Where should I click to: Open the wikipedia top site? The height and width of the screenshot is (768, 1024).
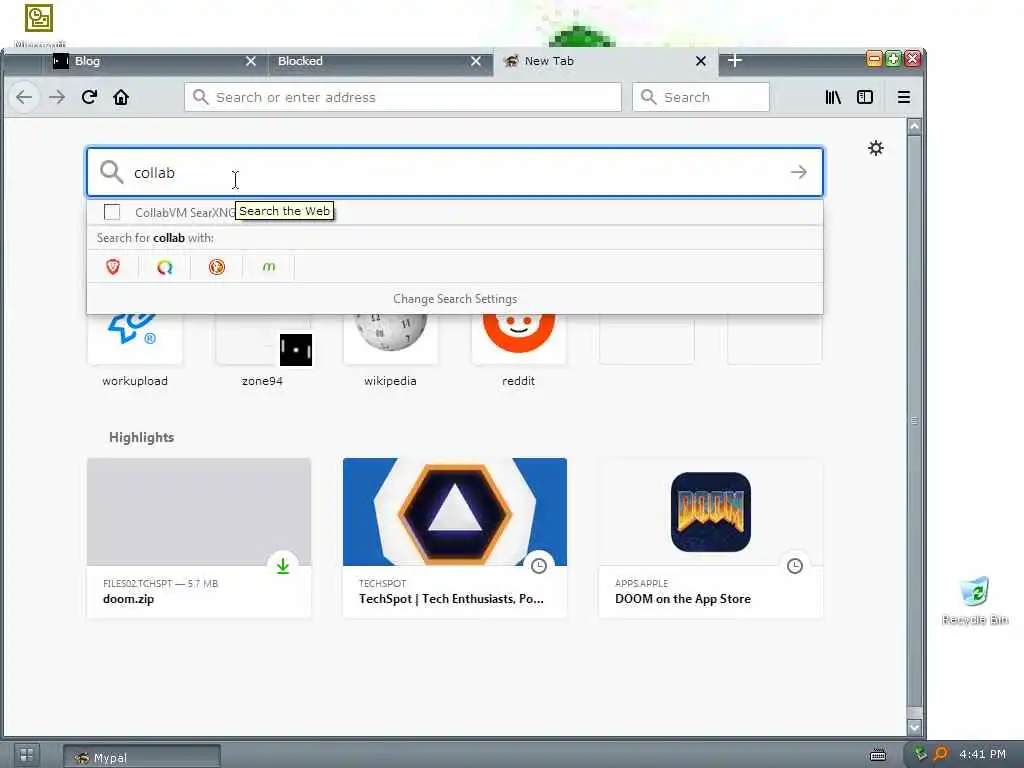point(391,351)
